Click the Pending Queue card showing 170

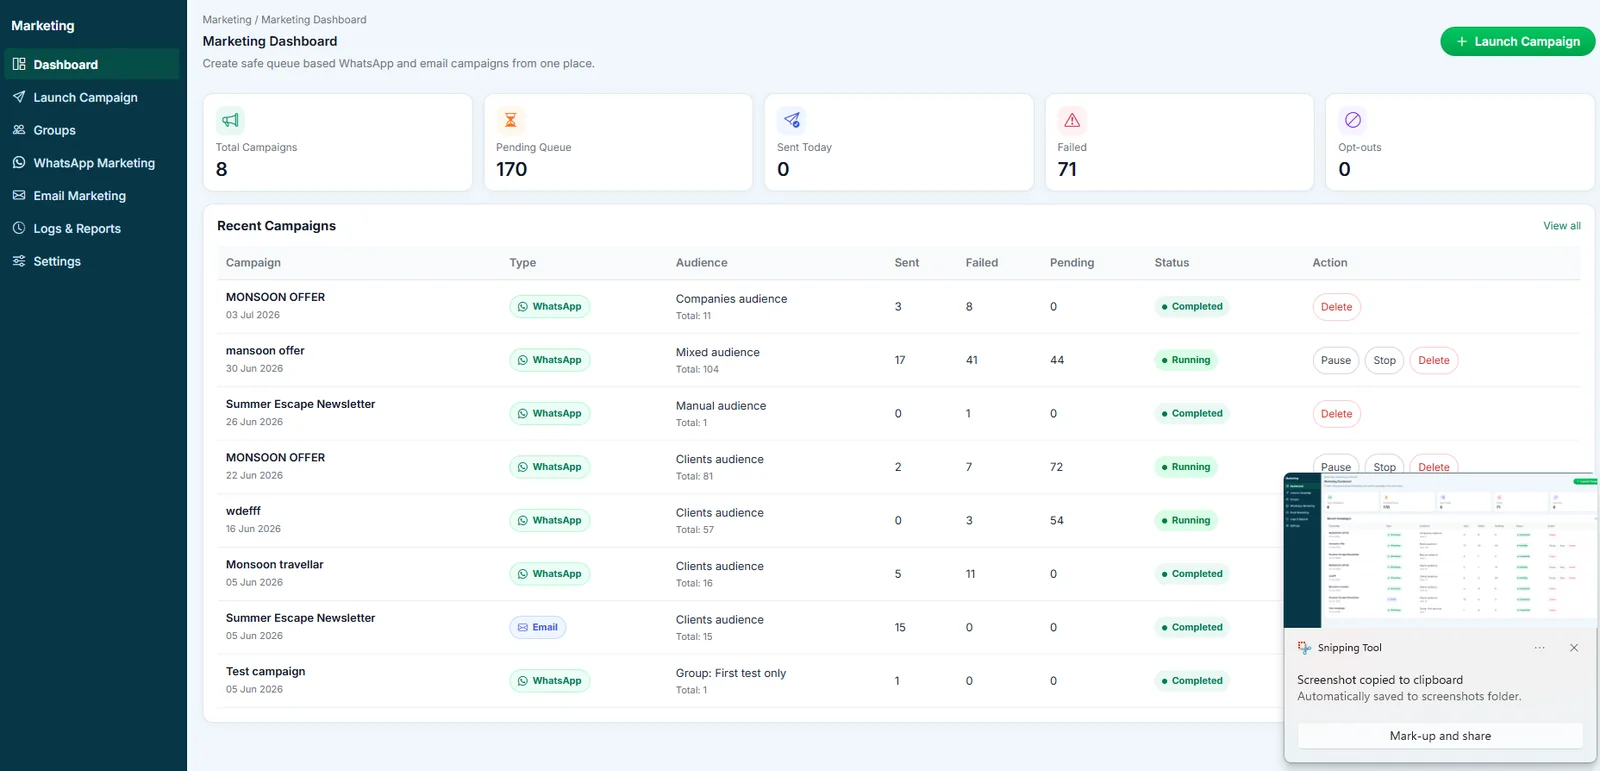tap(618, 142)
